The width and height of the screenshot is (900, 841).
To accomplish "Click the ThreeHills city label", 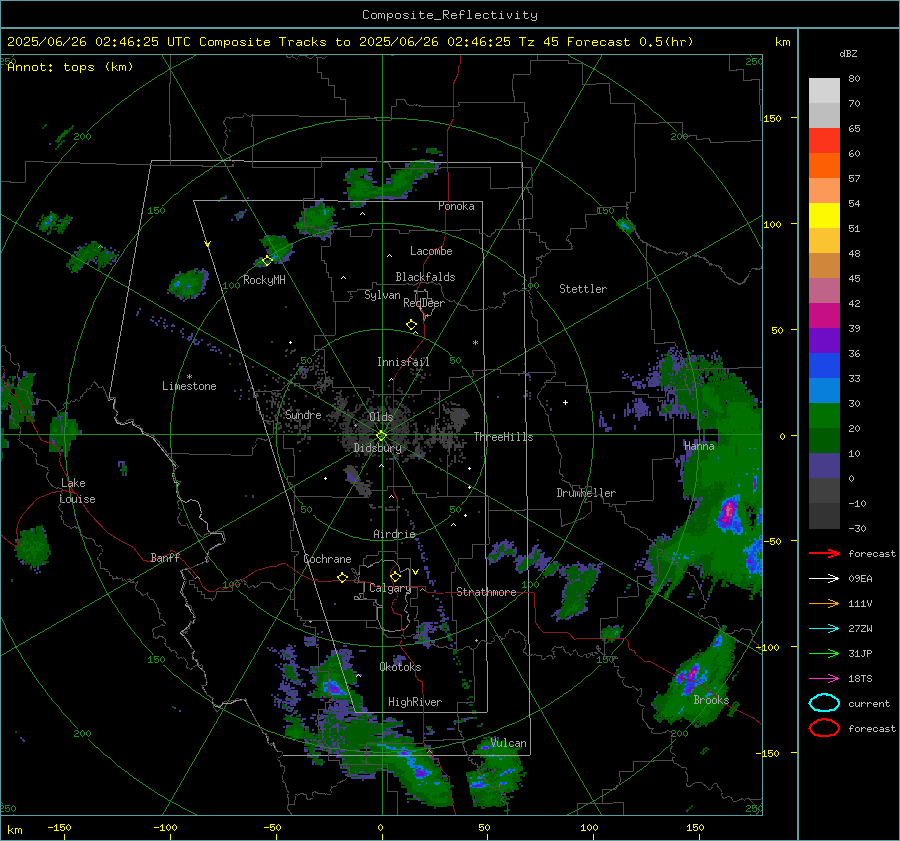I will pos(503,437).
